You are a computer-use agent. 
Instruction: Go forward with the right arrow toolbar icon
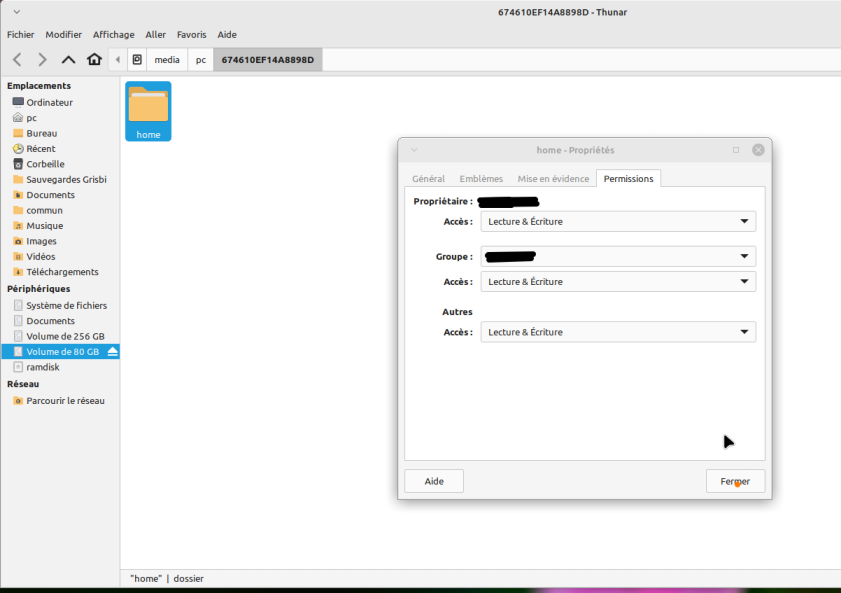tap(42, 60)
